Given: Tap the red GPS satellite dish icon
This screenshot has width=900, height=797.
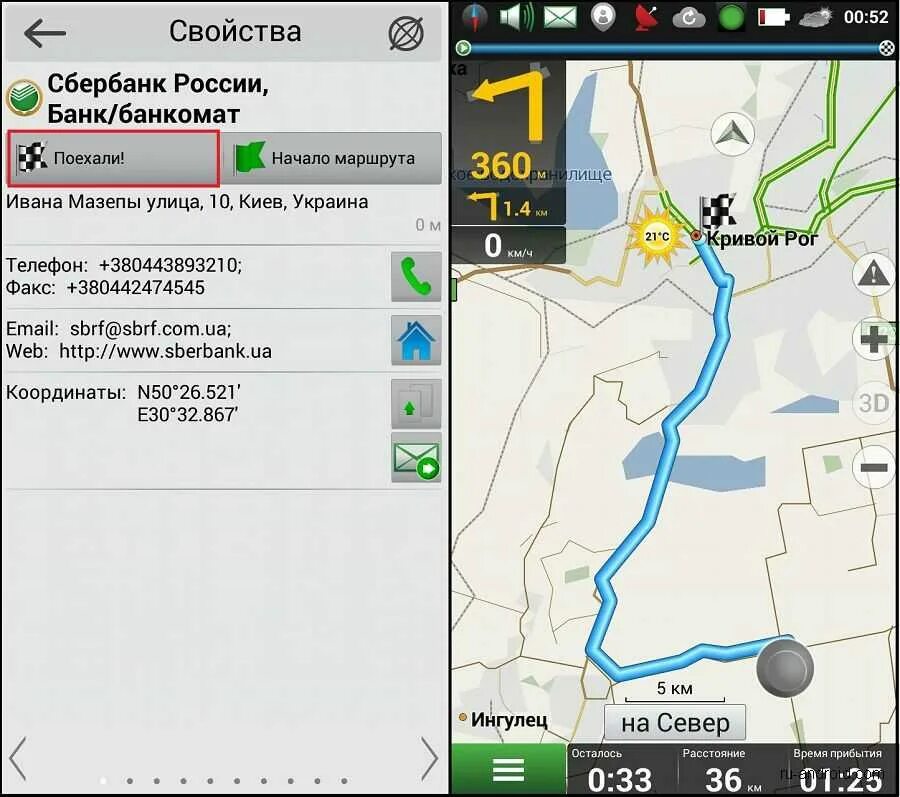Looking at the screenshot, I should 646,17.
